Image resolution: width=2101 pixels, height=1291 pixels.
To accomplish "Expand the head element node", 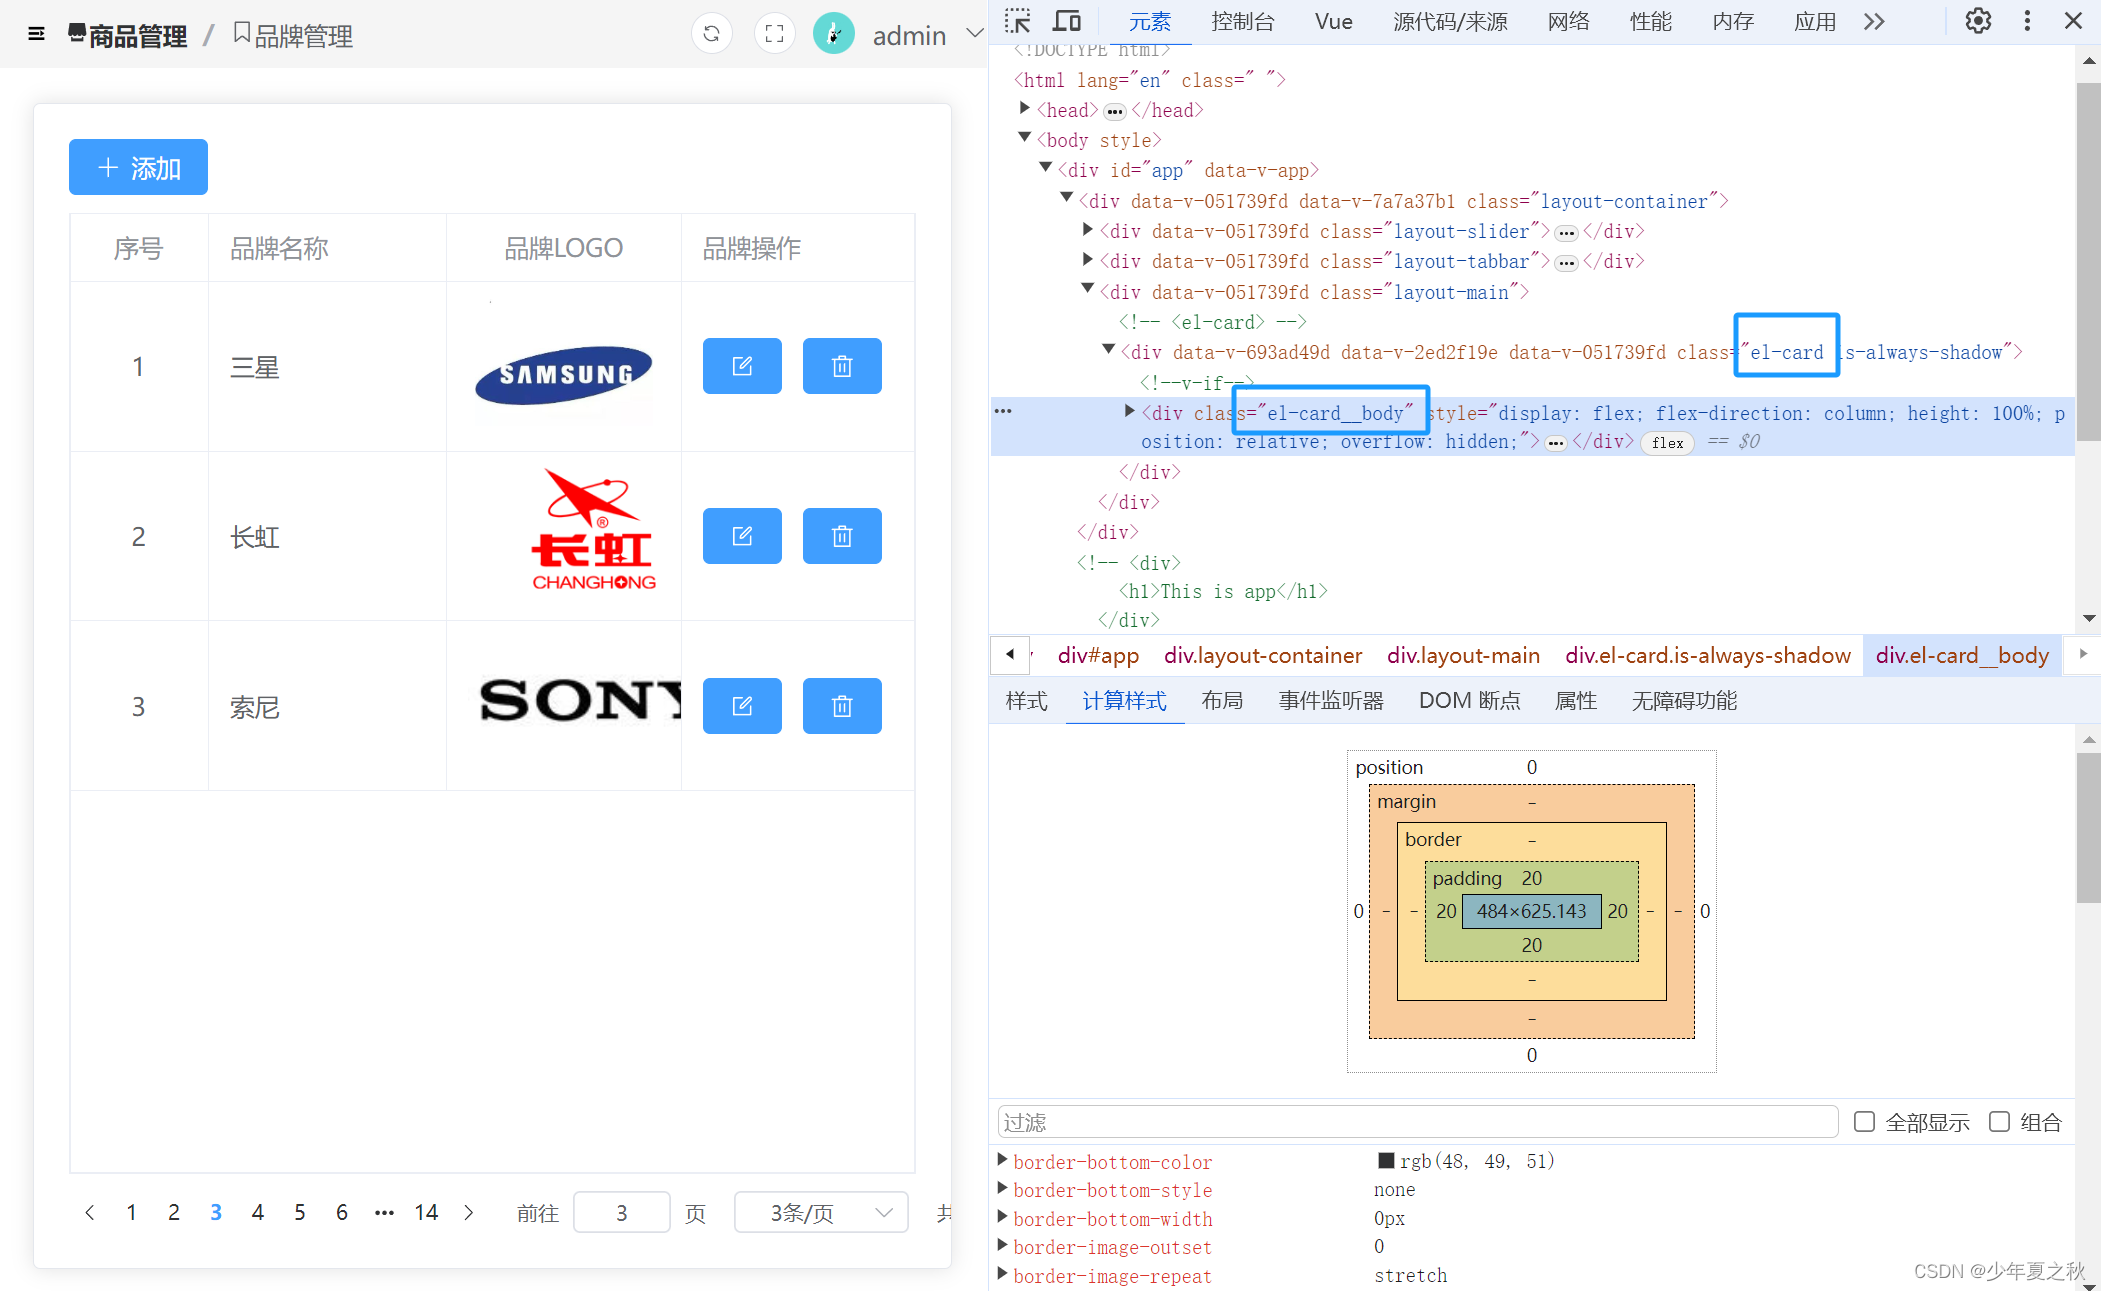I will point(1025,109).
